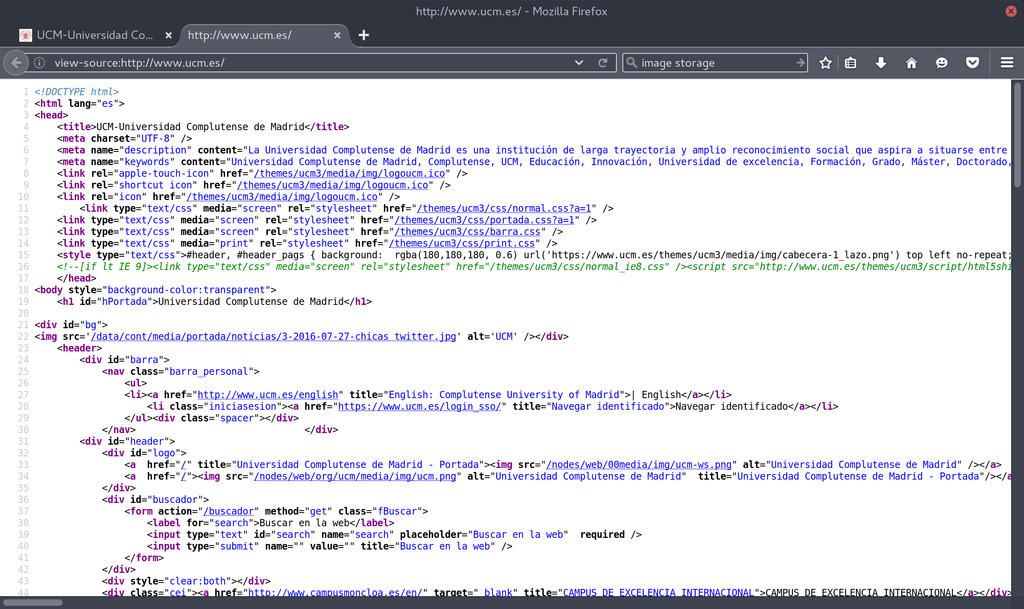
Task: Show bookmarks list icon
Action: (850, 63)
